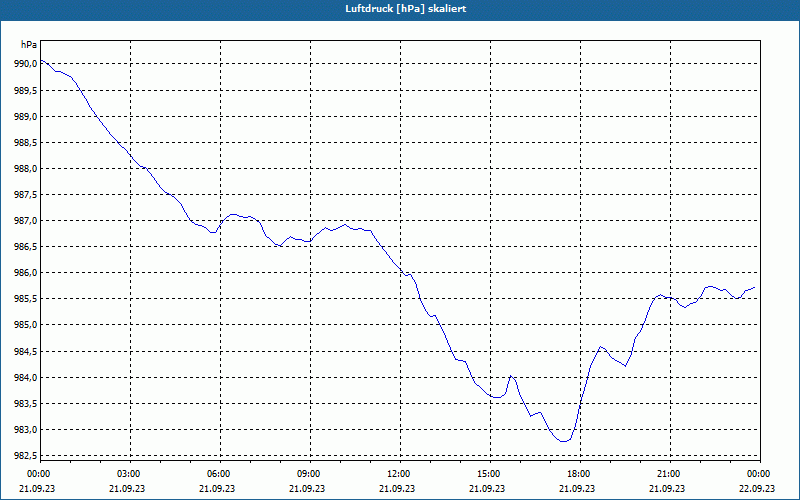The height and width of the screenshot is (500, 800).
Task: Click the 986,0 y-axis value
Action: (x=26, y=272)
